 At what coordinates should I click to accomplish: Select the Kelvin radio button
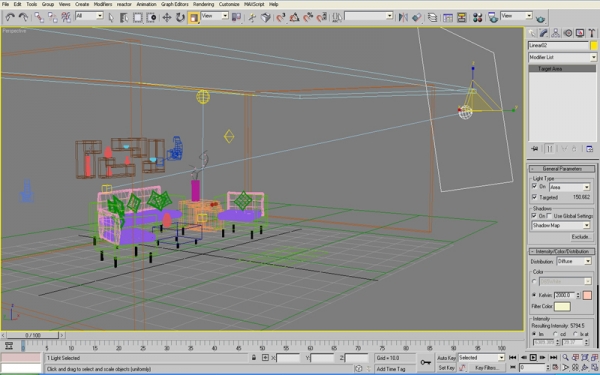pos(534,295)
